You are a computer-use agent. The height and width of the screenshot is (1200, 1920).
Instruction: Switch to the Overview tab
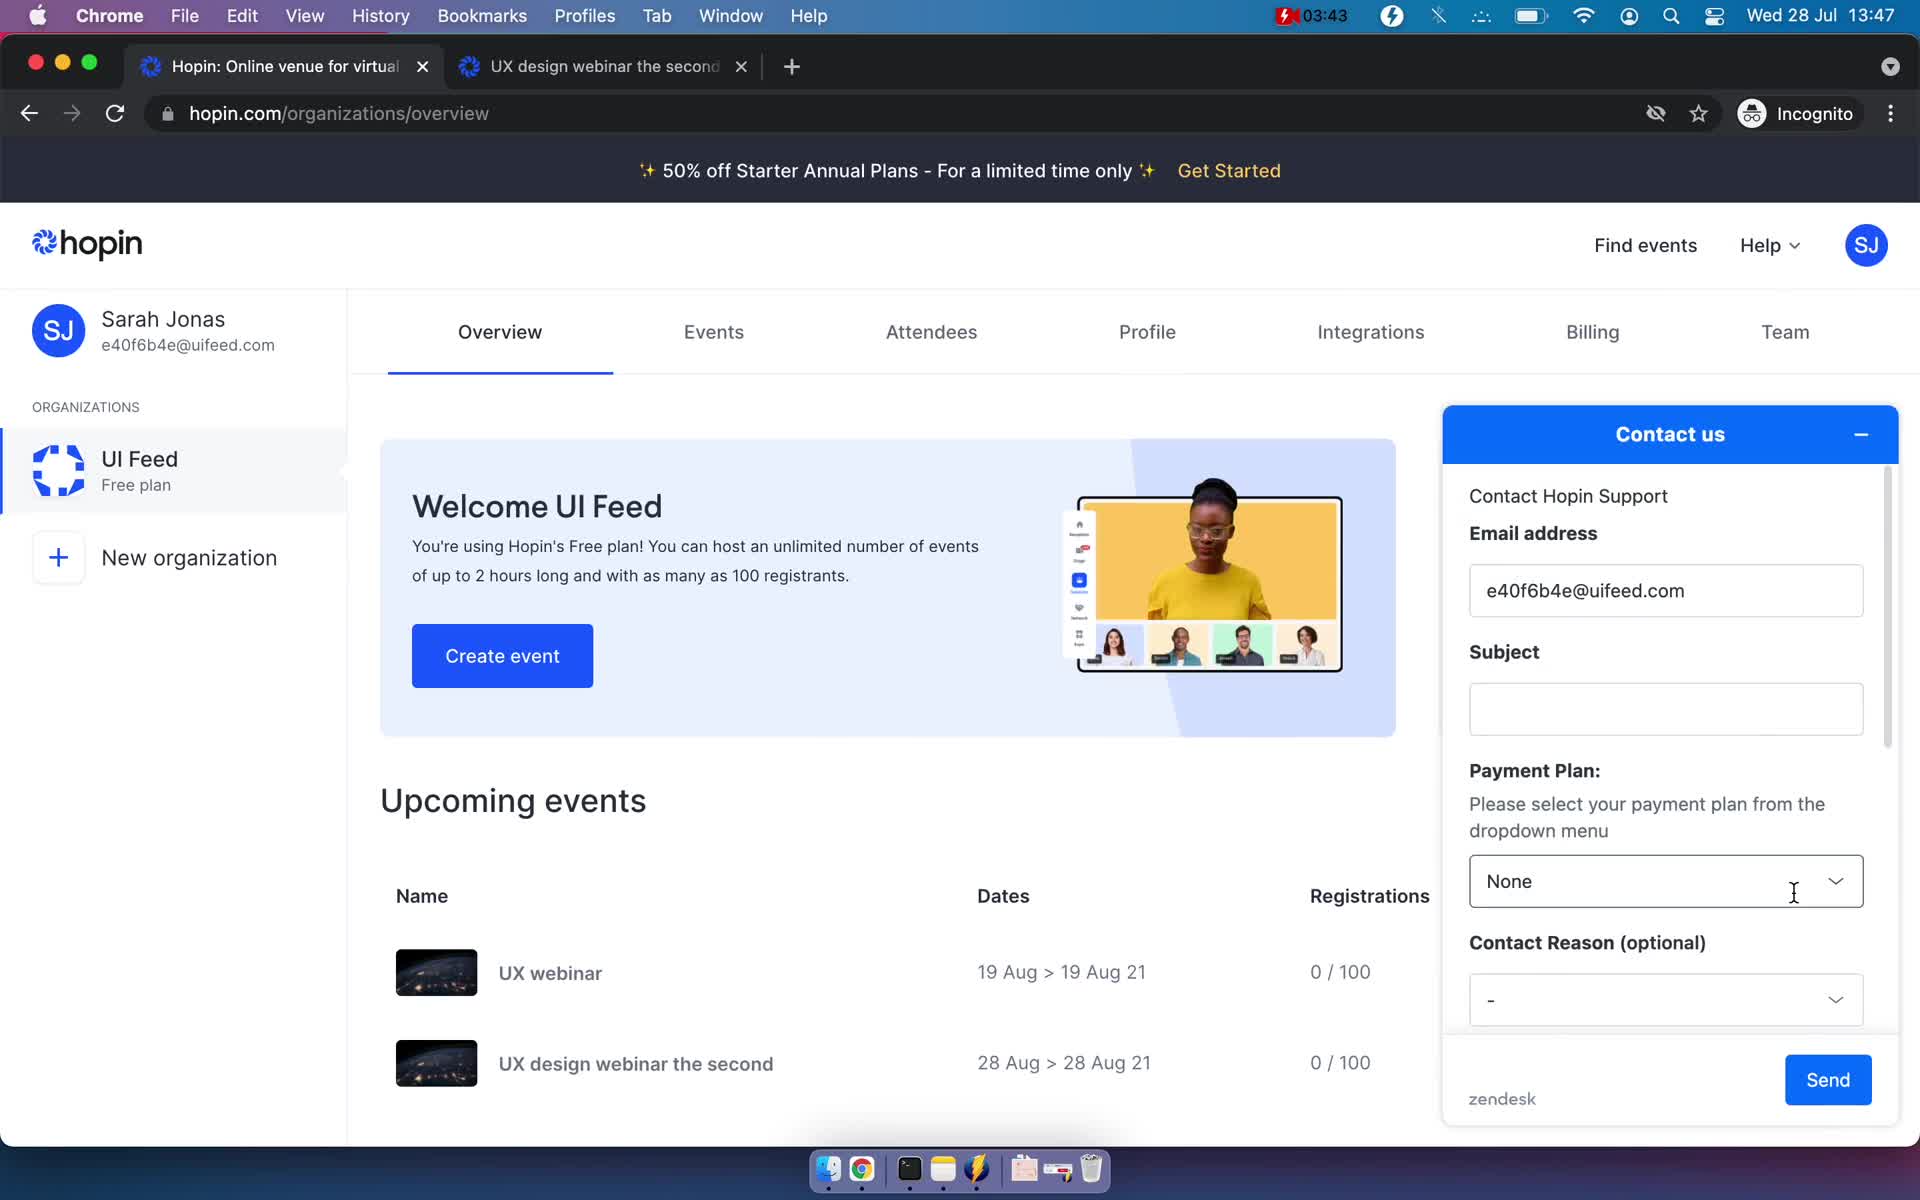(499, 332)
